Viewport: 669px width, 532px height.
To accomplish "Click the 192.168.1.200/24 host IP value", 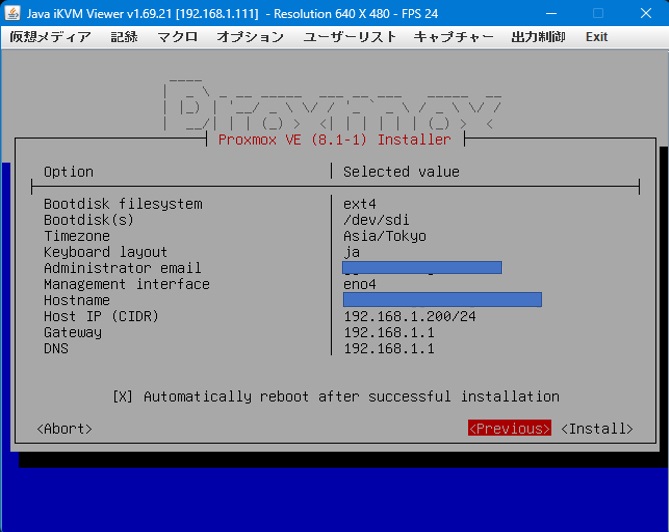I will 410,316.
